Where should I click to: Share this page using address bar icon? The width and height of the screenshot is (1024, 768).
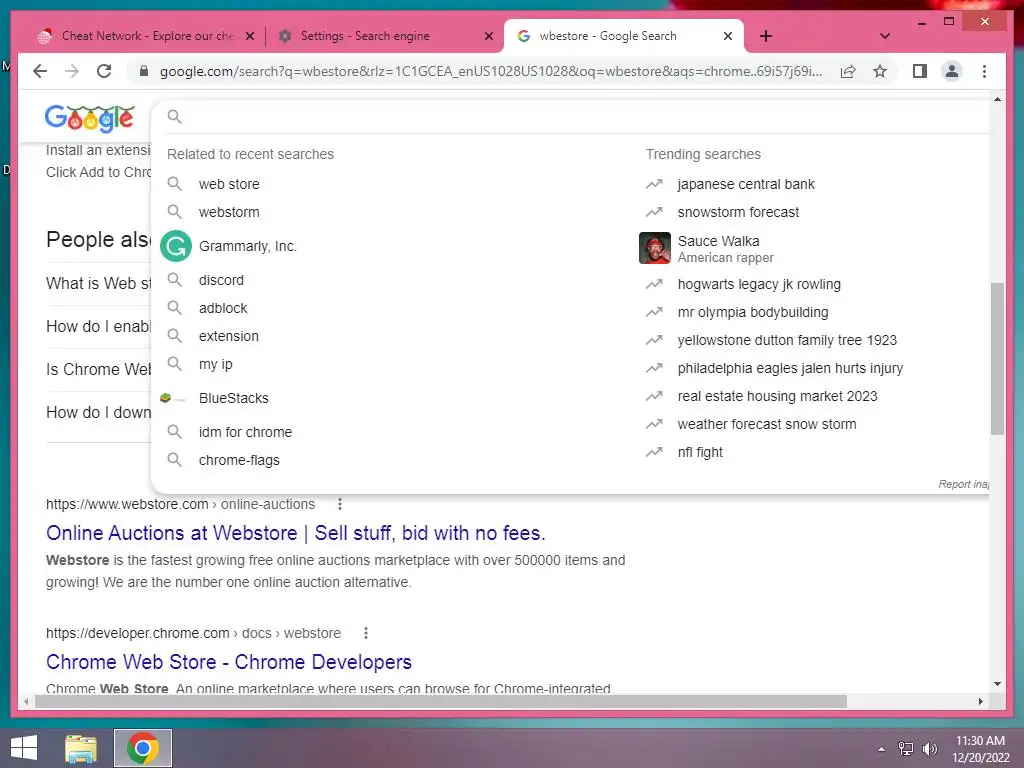pyautogui.click(x=848, y=71)
